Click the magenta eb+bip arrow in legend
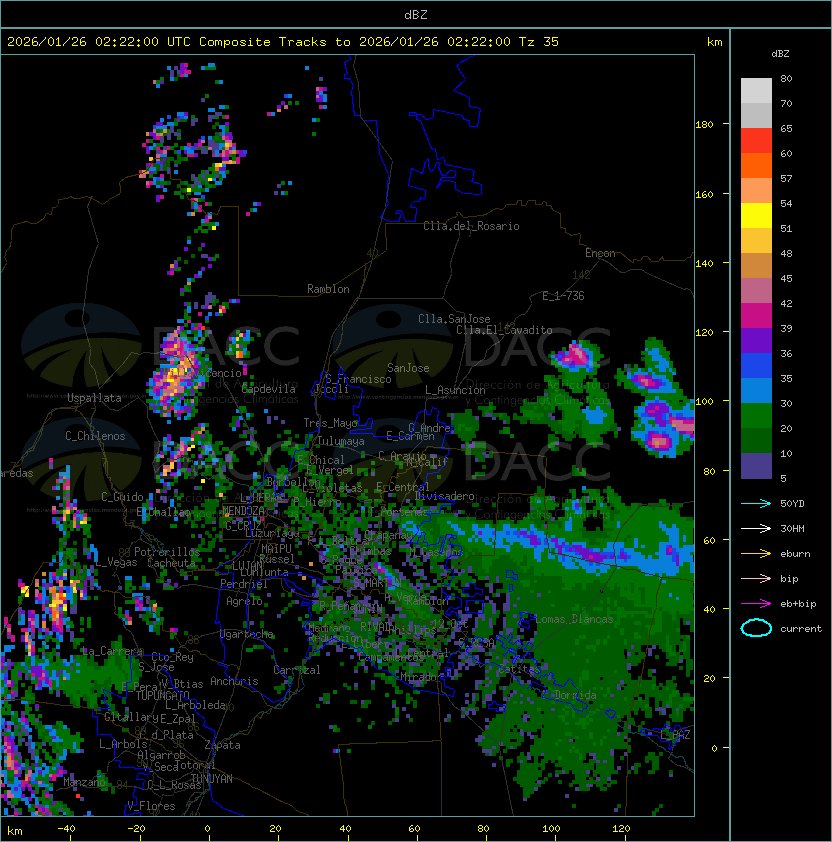This screenshot has width=832, height=842. tap(756, 604)
